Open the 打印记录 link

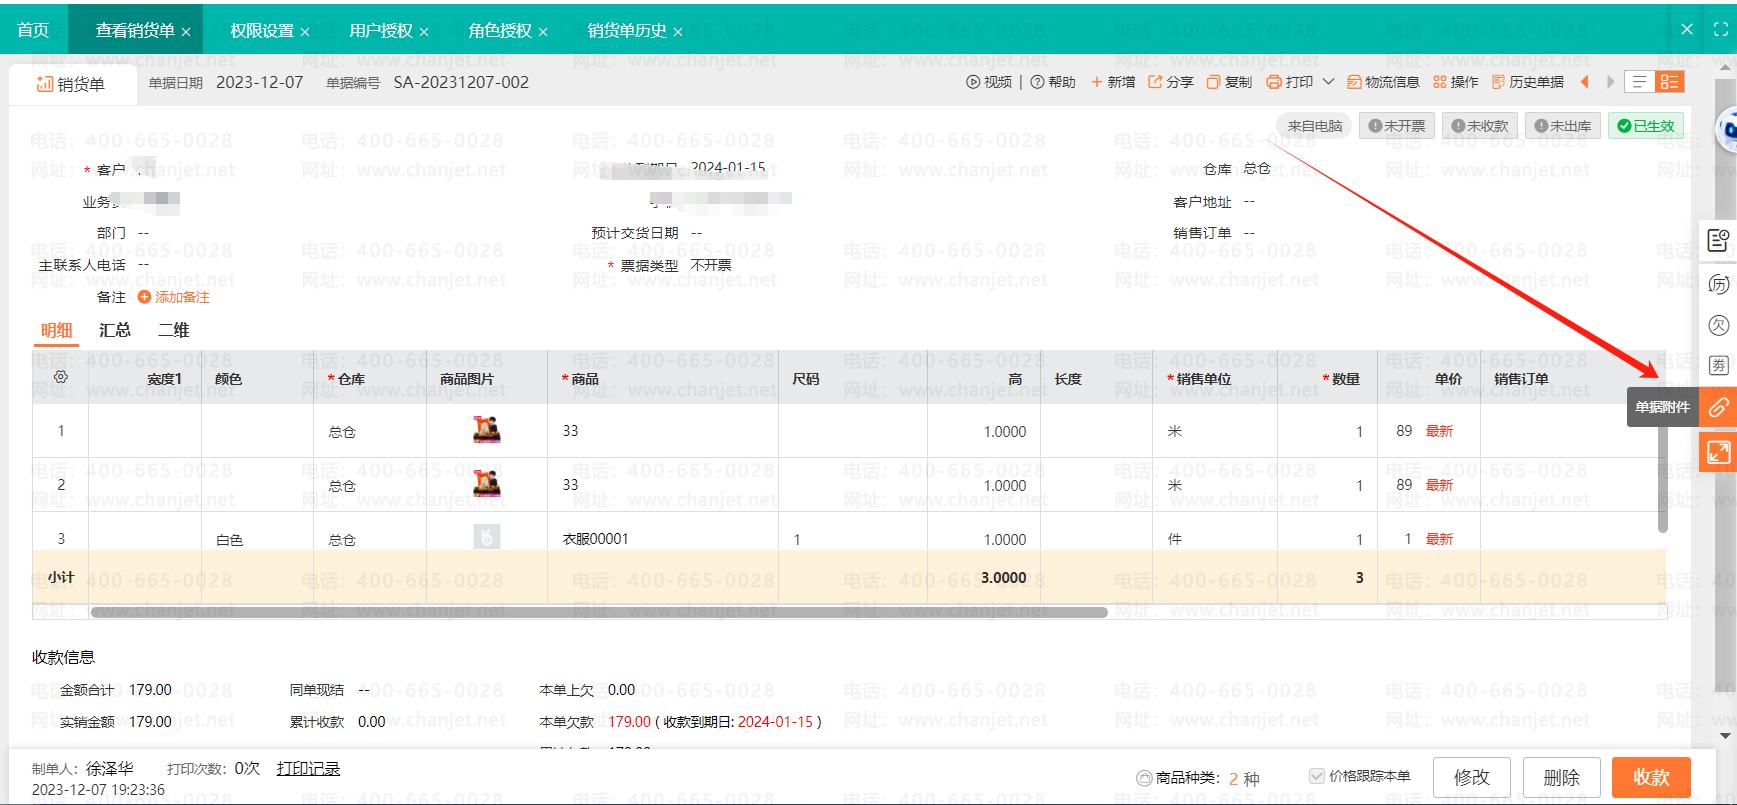[x=308, y=768]
